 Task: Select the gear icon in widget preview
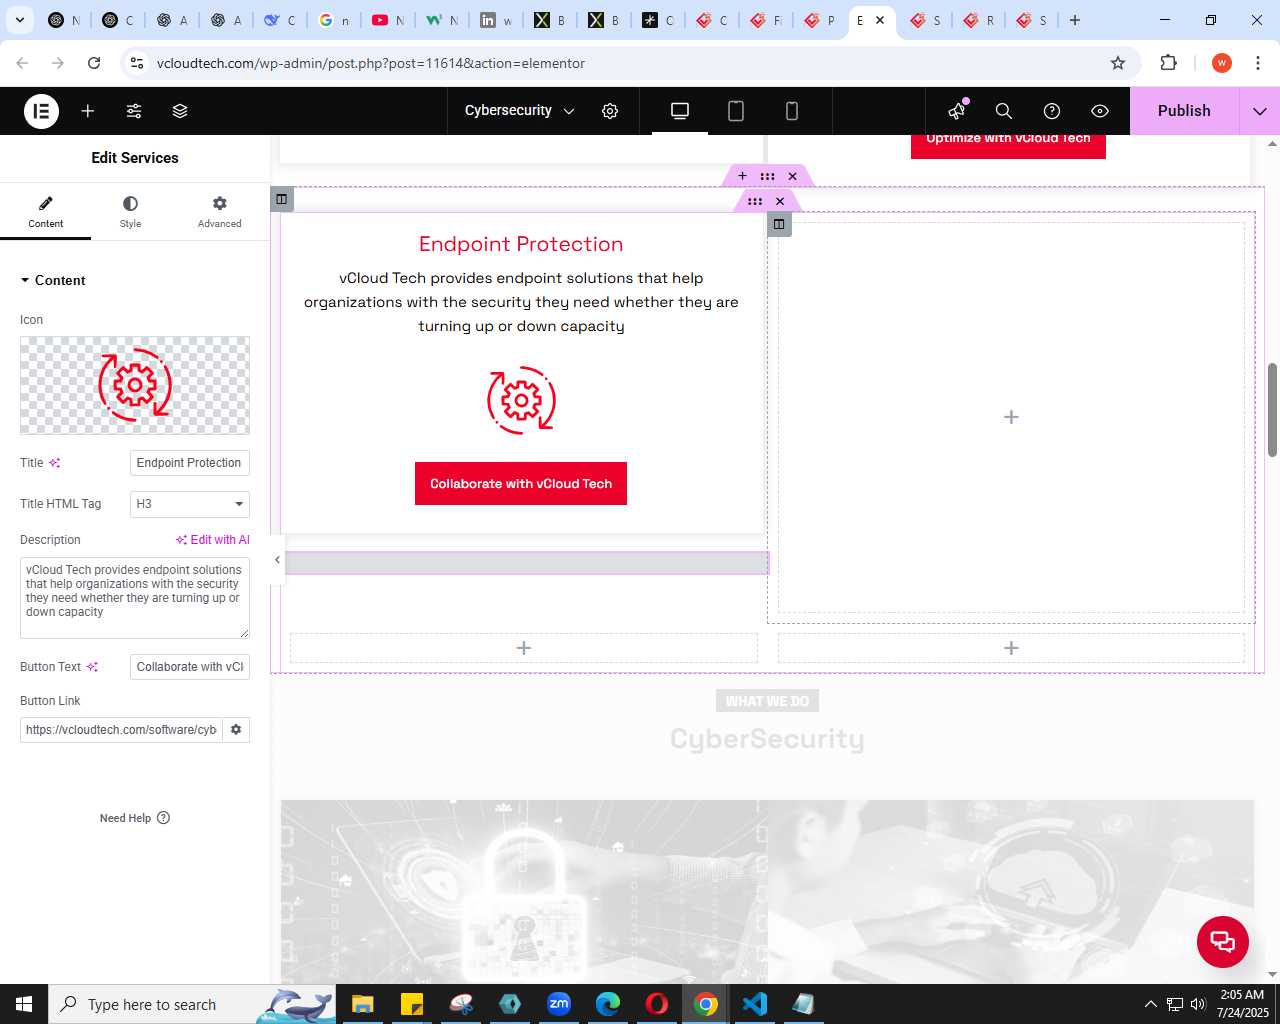click(x=521, y=401)
